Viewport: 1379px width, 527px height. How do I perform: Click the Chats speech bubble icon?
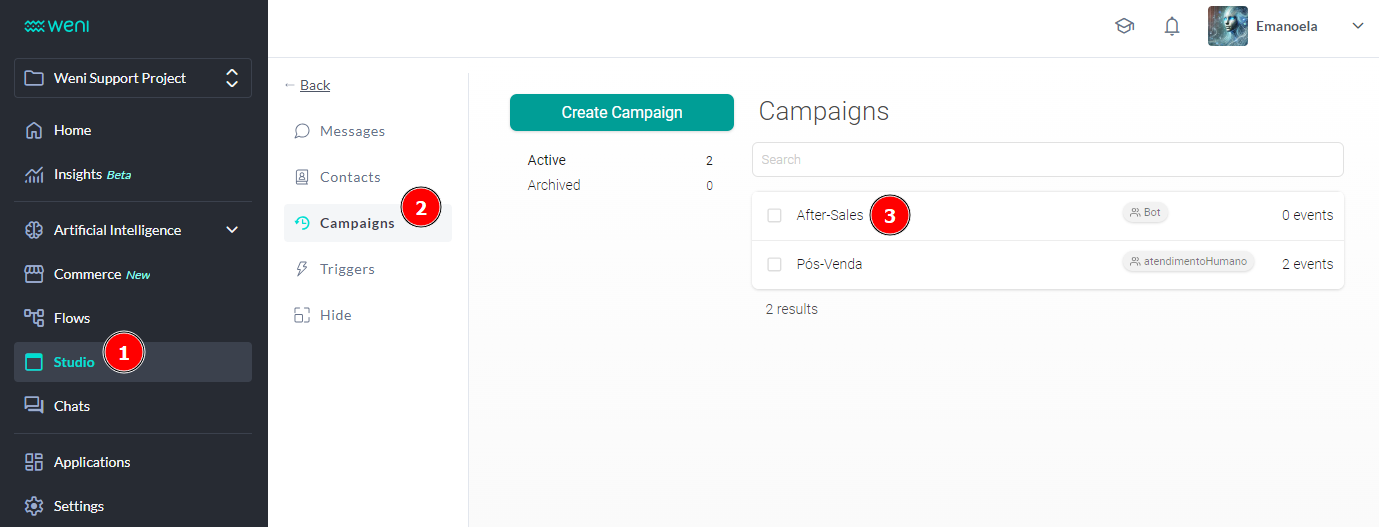tap(34, 406)
